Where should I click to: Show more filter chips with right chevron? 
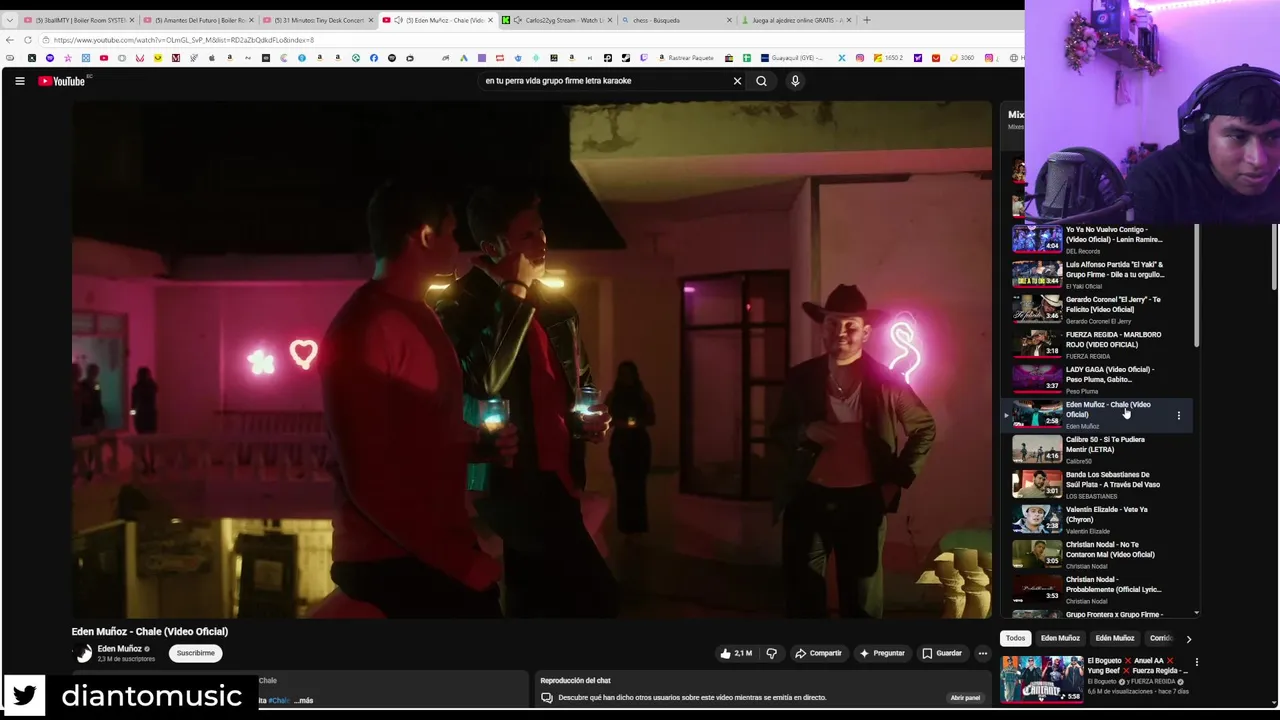[1188, 638]
